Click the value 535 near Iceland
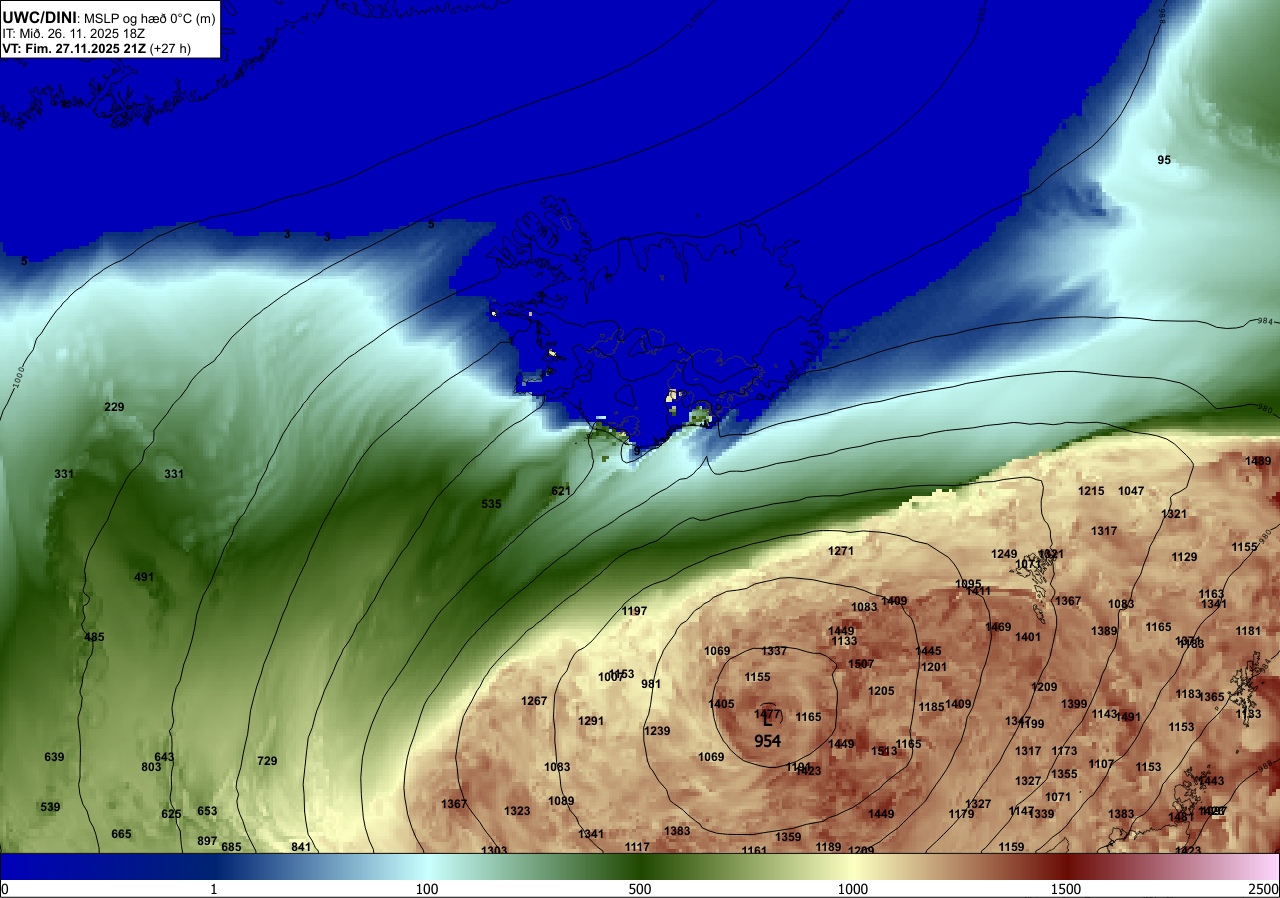Screen dimensions: 1280x898 [491, 504]
